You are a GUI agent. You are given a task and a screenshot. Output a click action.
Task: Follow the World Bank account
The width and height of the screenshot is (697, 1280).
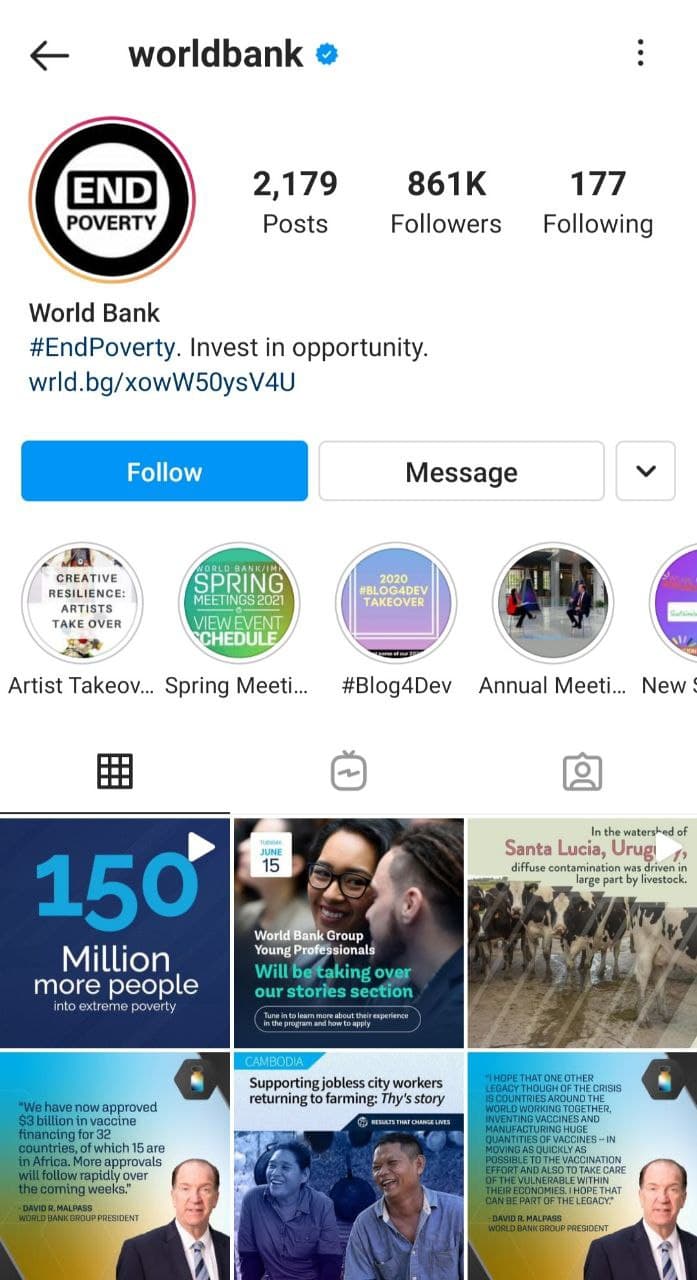click(x=164, y=471)
